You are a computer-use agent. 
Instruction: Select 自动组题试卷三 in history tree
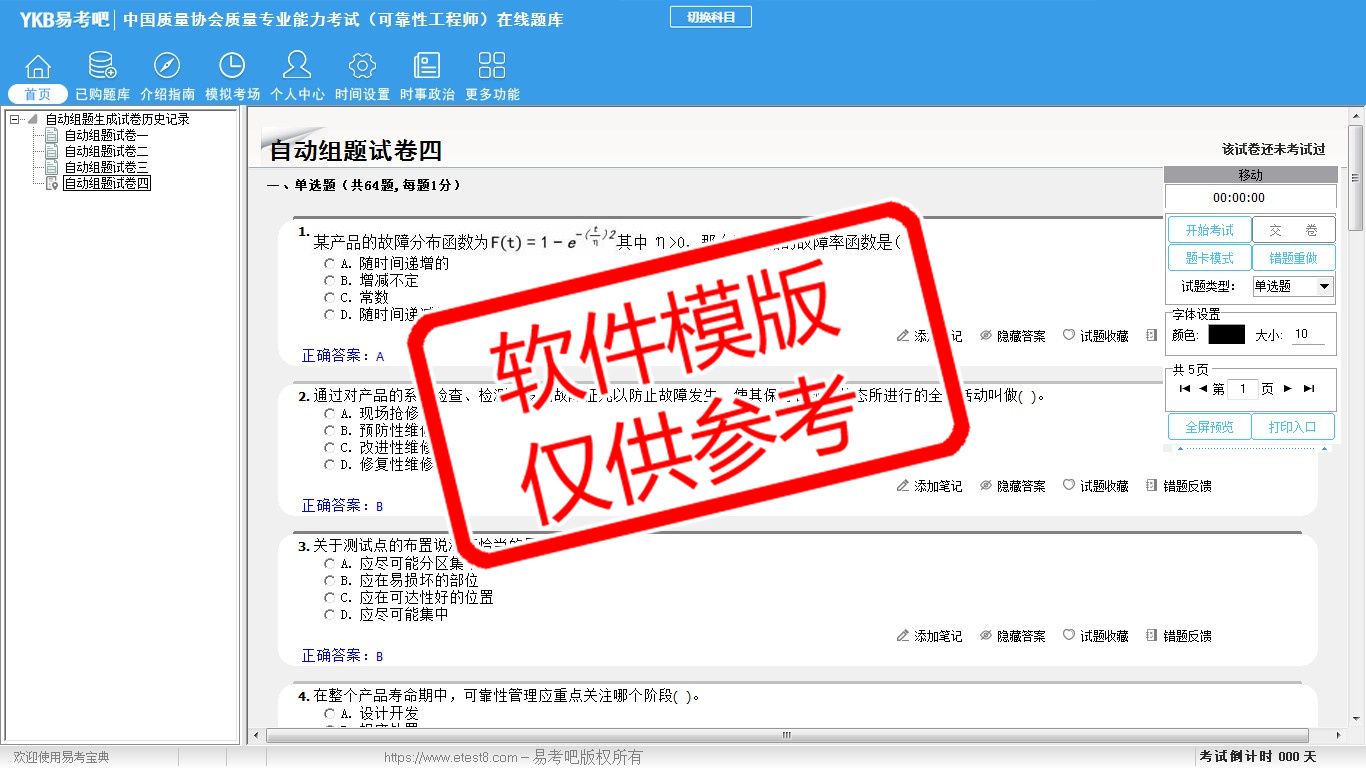click(106, 168)
